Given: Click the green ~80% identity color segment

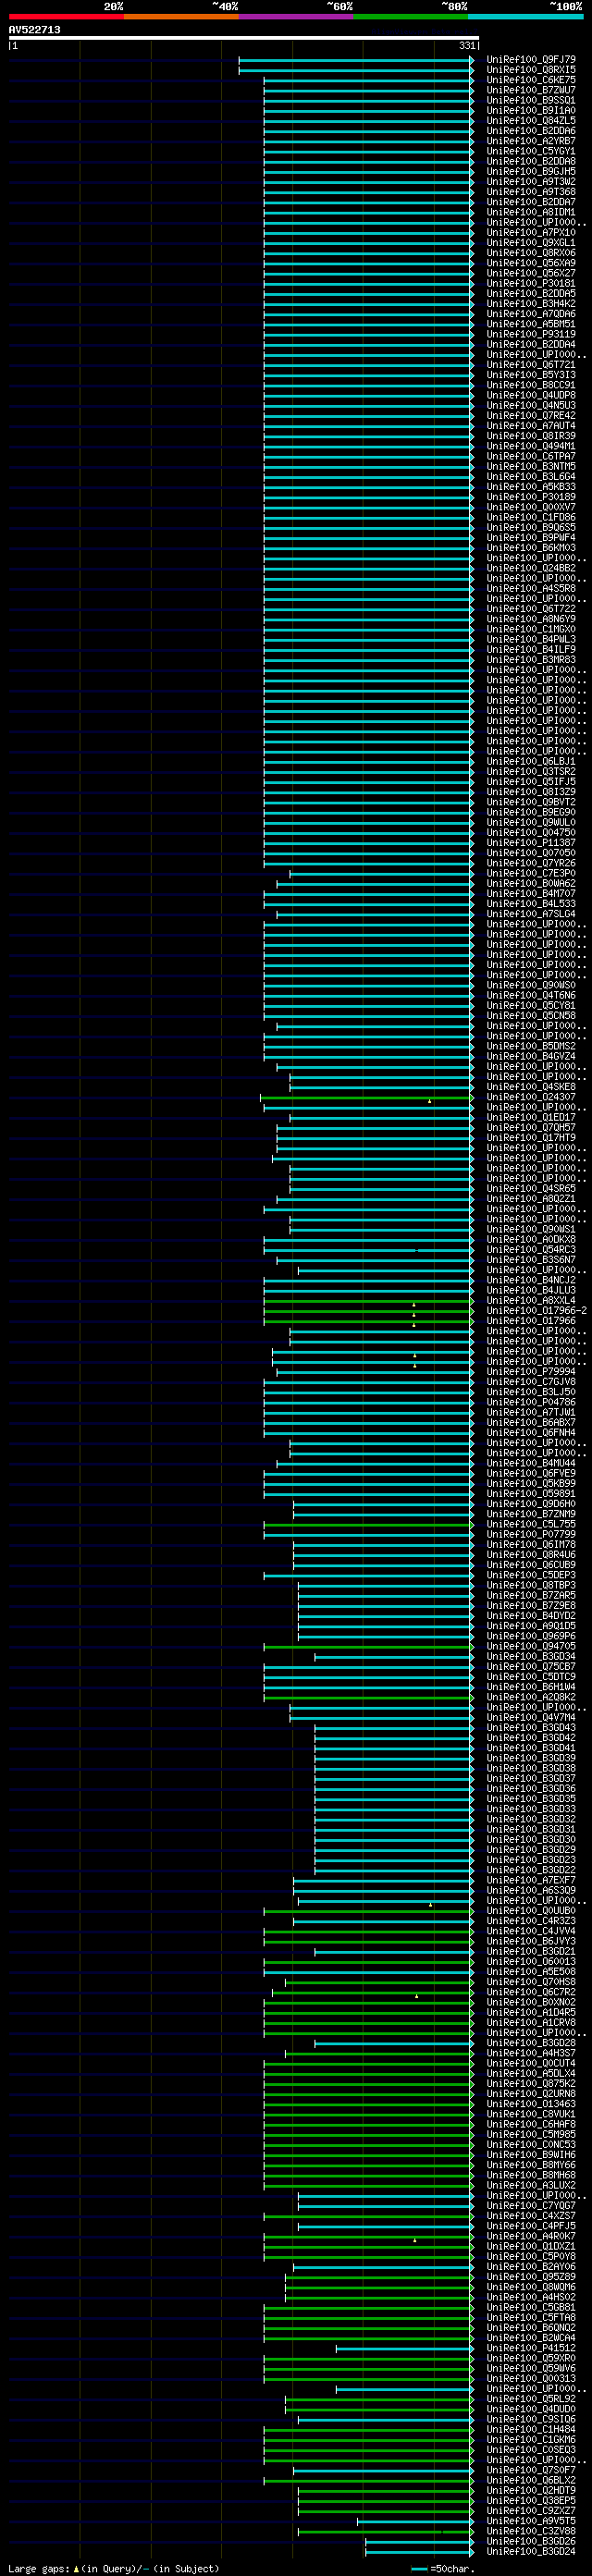Looking at the screenshot, I should (411, 17).
